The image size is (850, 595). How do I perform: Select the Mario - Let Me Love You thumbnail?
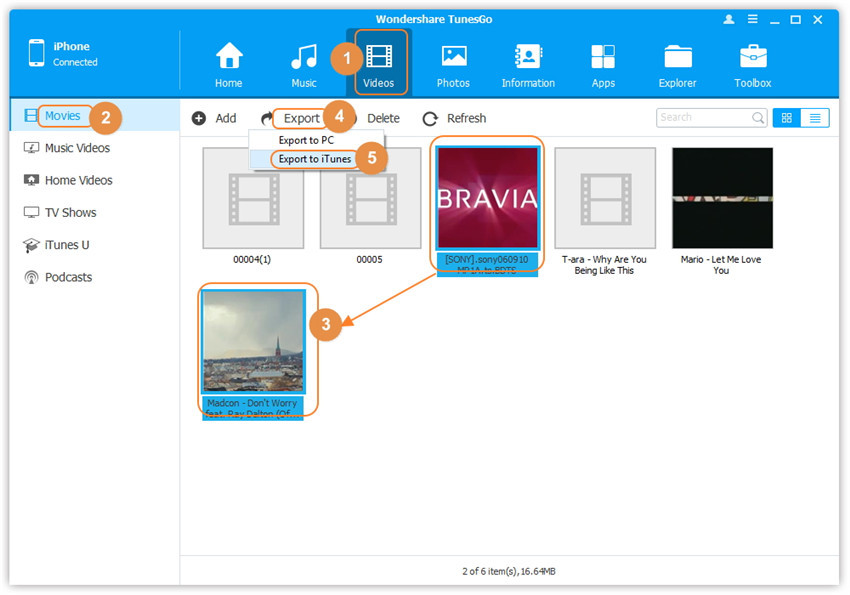point(721,198)
